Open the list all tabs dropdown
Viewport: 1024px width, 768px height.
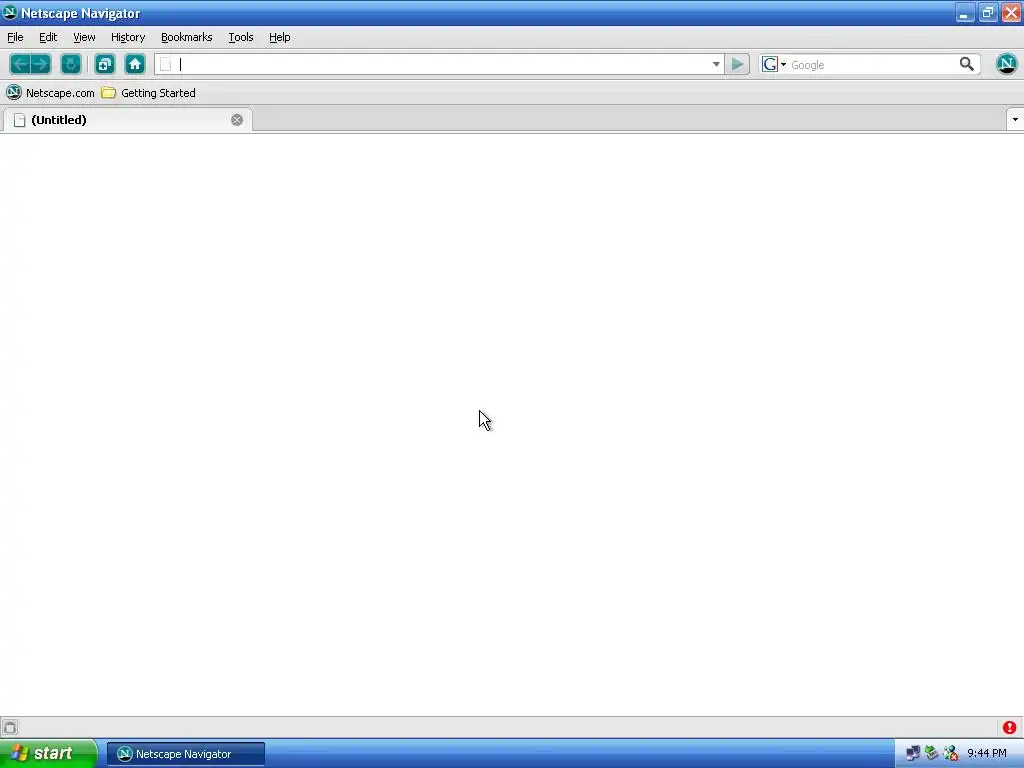click(1015, 120)
